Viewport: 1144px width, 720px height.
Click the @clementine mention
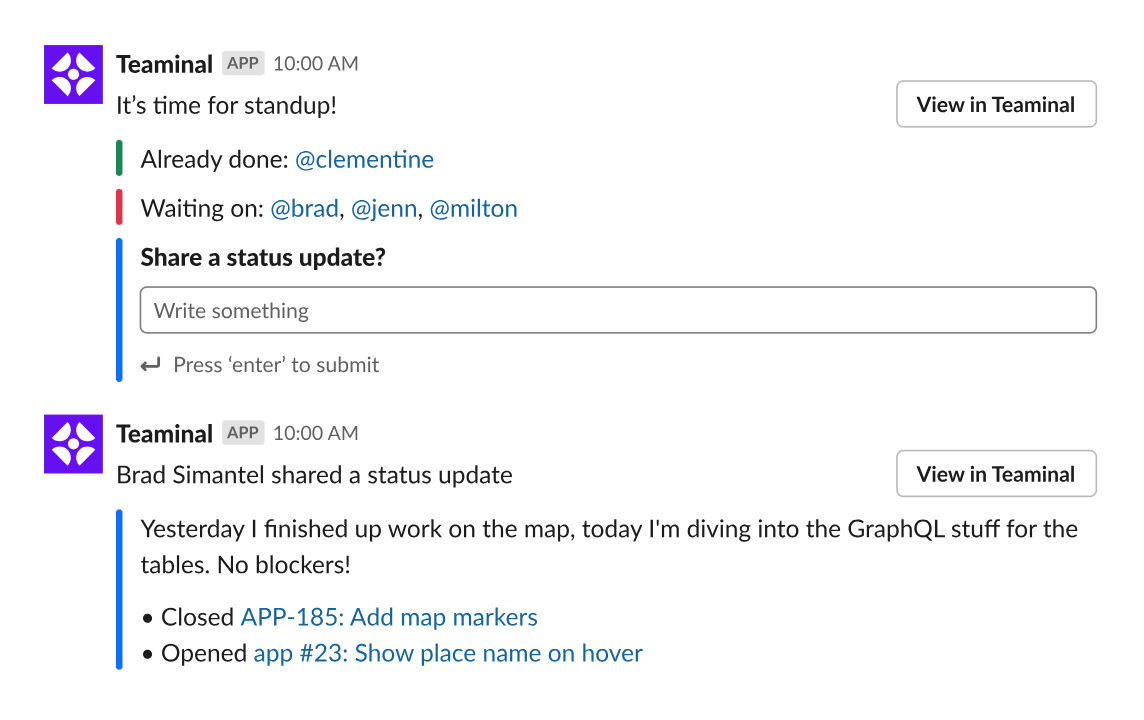pos(364,160)
